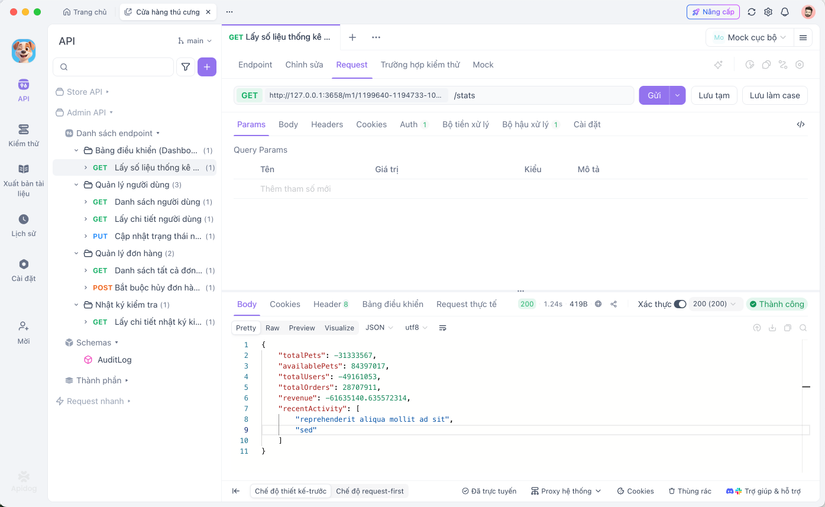
Task: Click the Gửi send button
Action: click(x=654, y=95)
